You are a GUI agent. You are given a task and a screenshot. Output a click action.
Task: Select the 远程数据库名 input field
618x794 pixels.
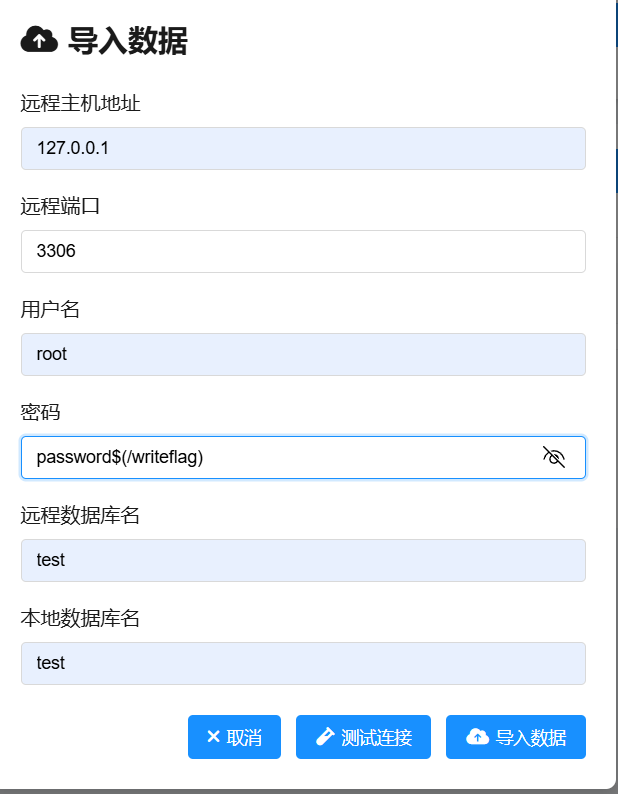point(303,560)
